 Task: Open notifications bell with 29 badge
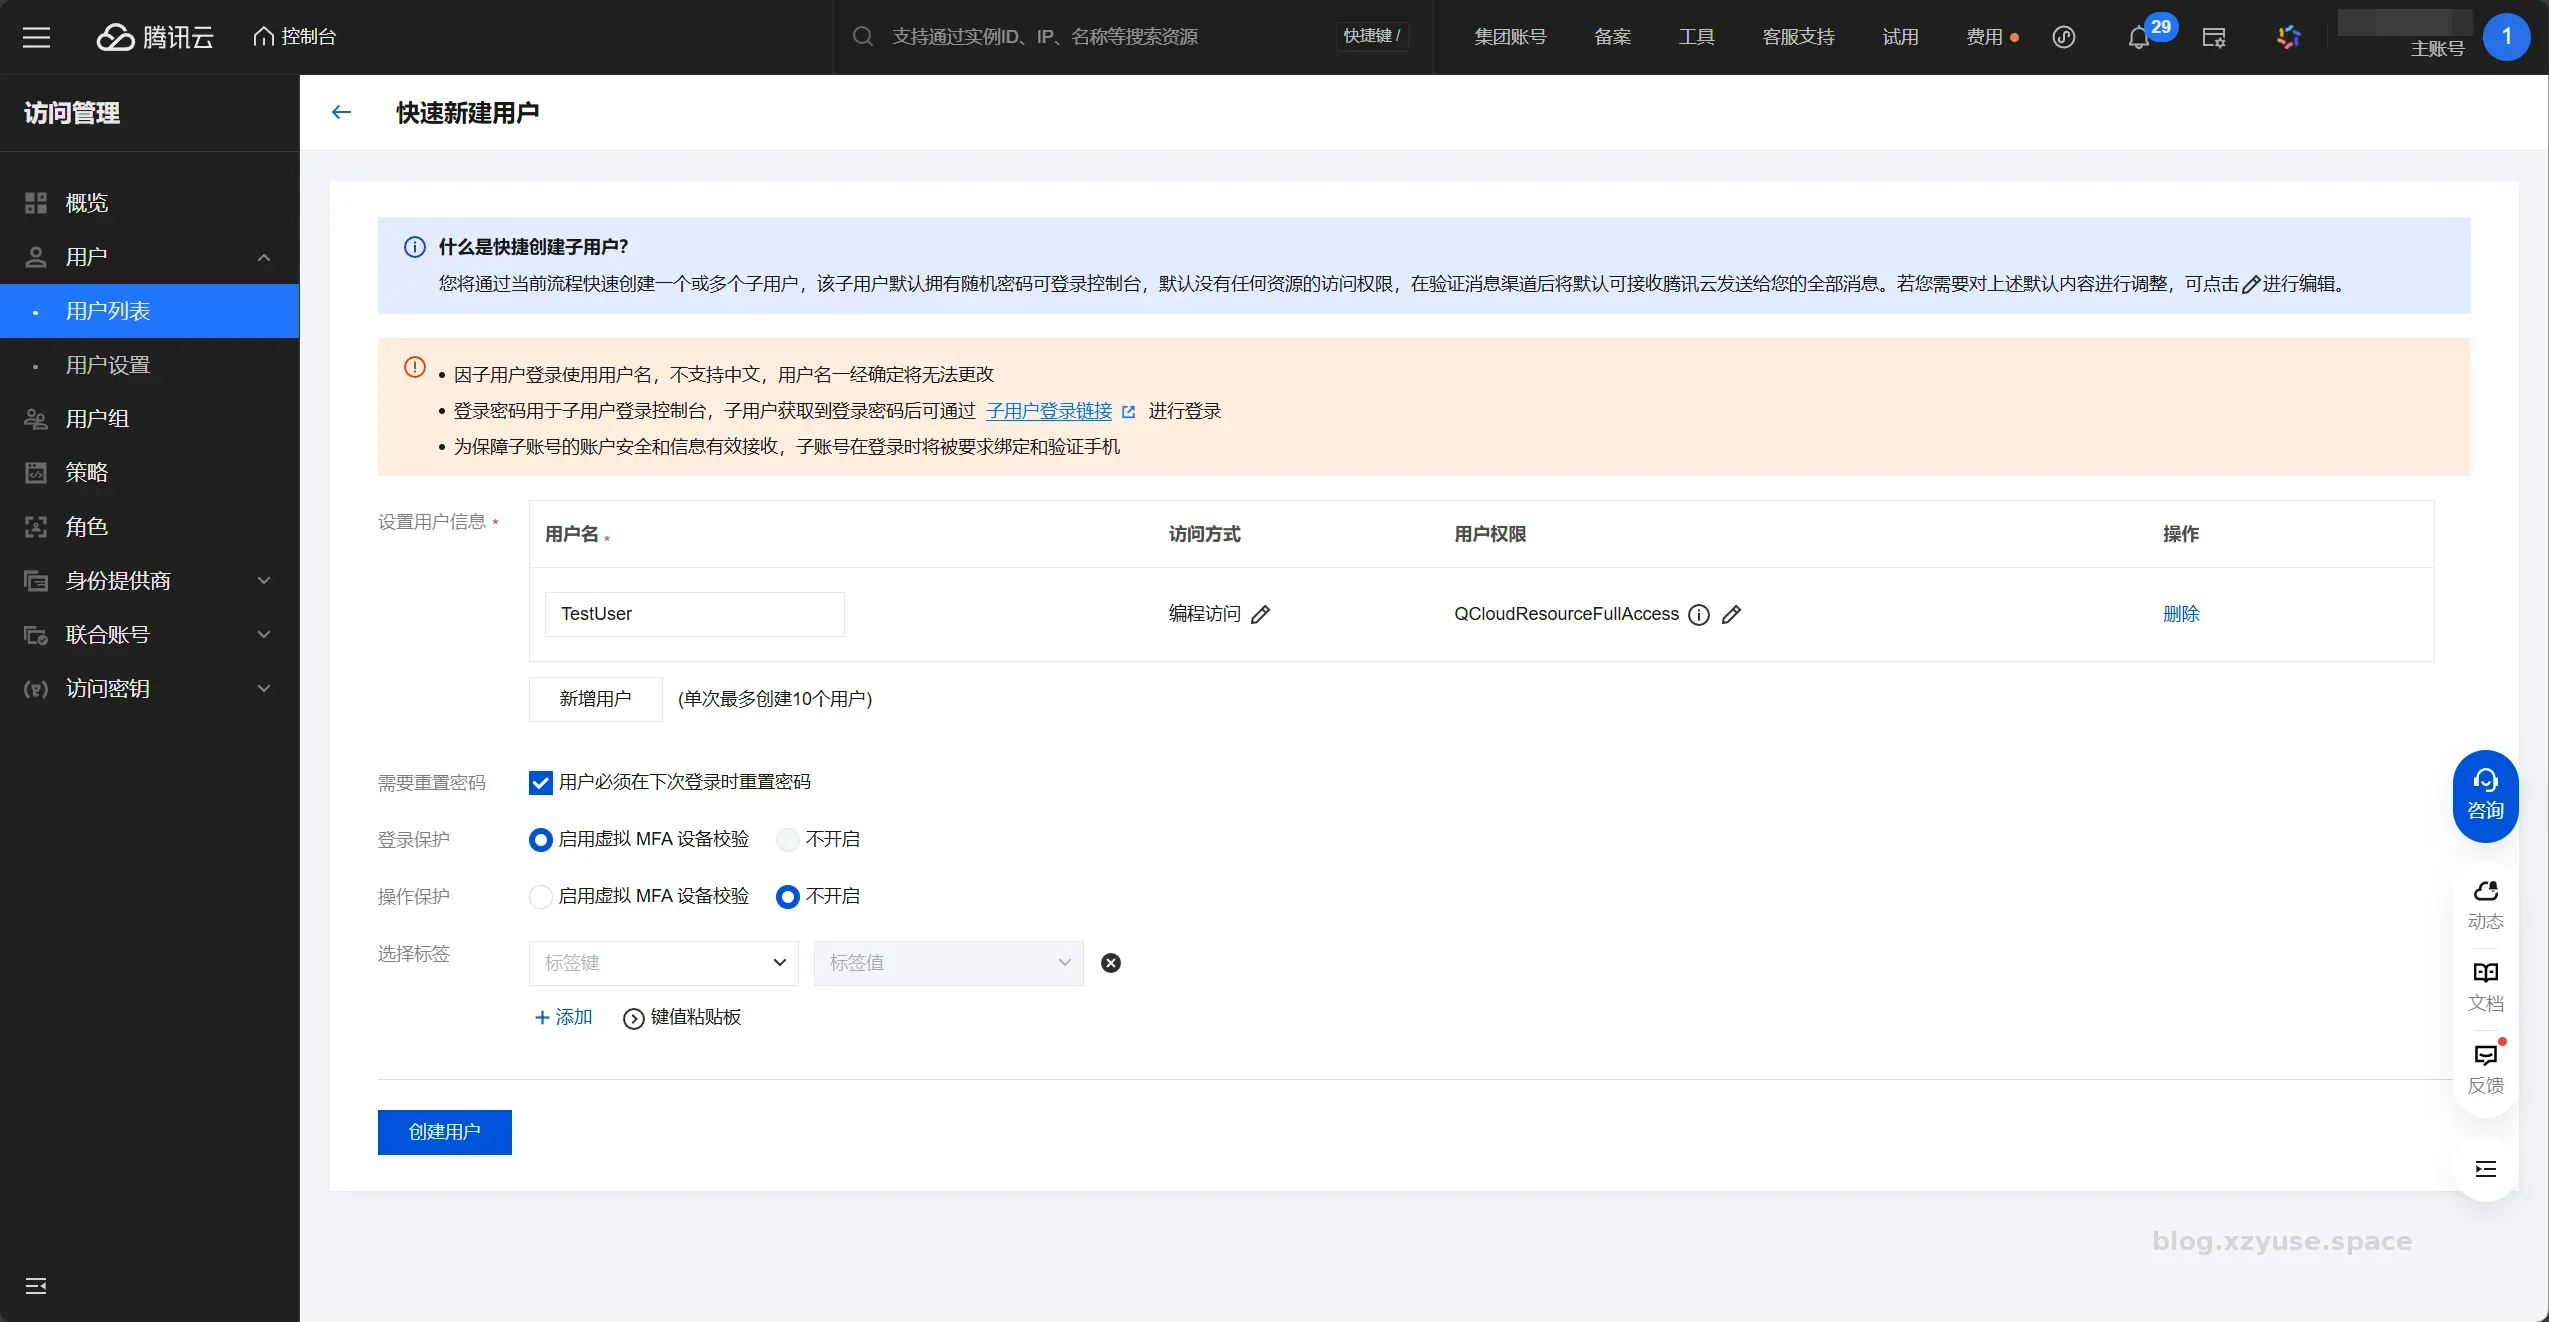[x=2138, y=38]
